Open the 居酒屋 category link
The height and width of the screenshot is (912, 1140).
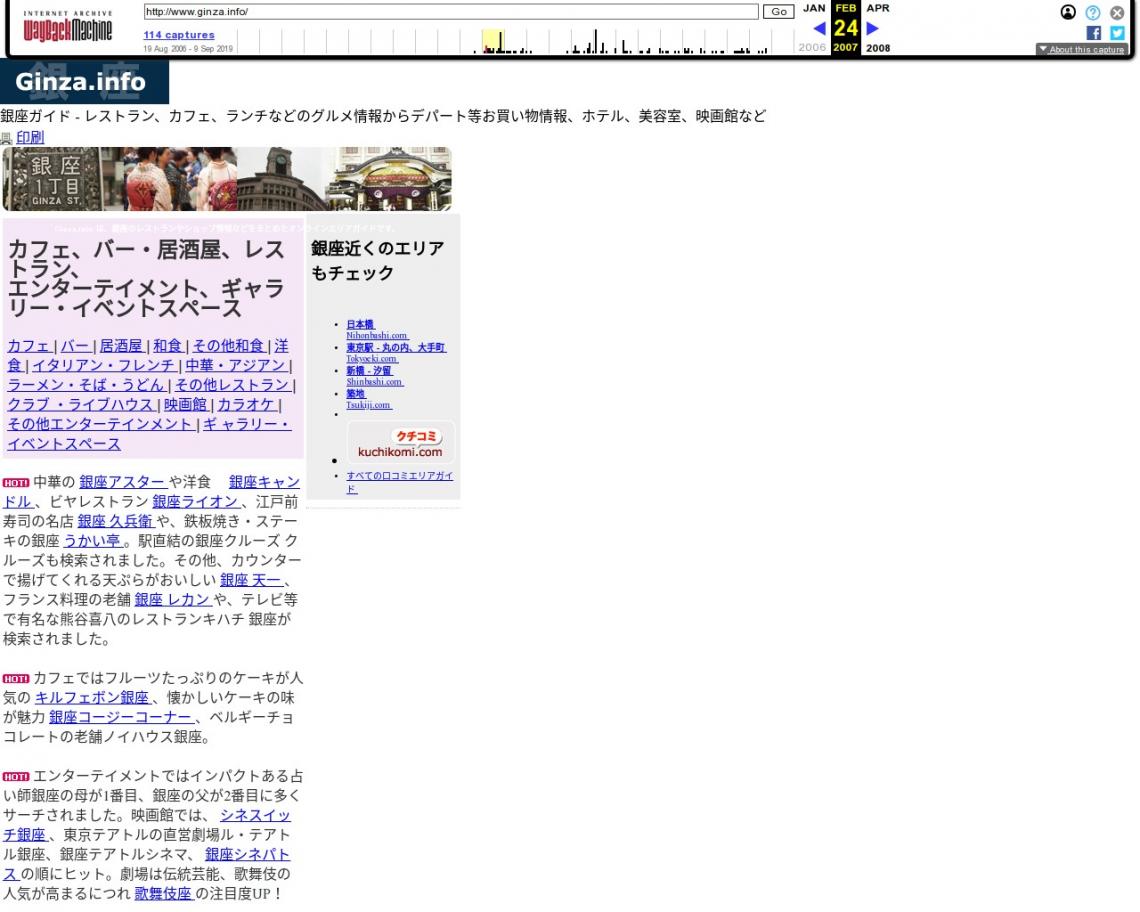point(121,346)
